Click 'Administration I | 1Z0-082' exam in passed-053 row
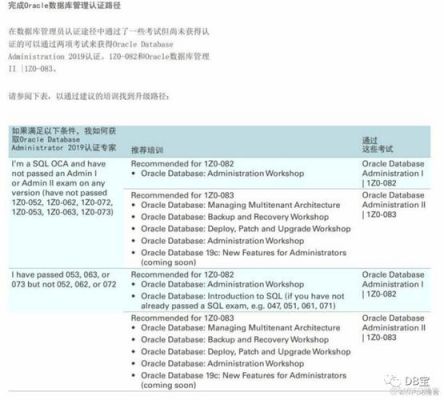Screen dimensions: 444x400 [x=393, y=284]
